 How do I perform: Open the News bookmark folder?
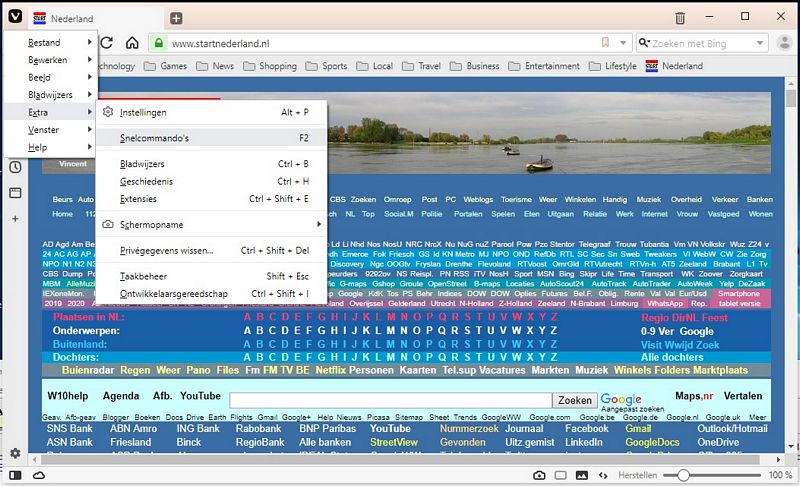[215, 66]
